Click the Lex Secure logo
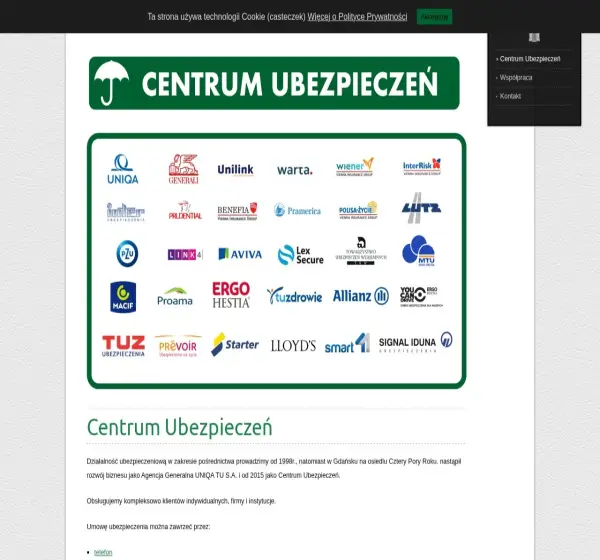Screen dimensions: 600x560 pos(301,255)
